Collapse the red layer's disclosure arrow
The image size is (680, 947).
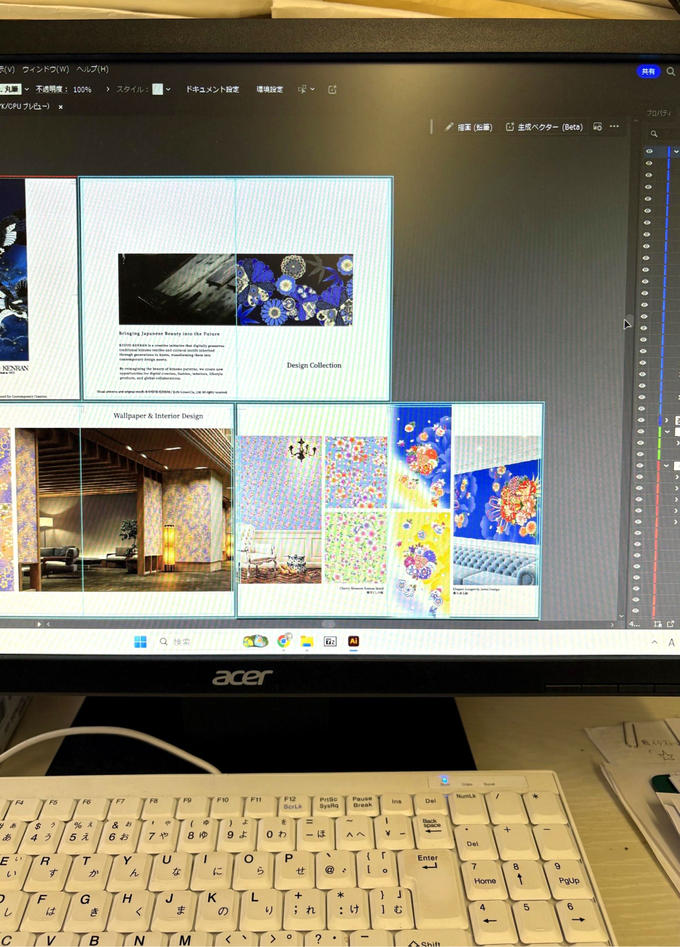pos(667,466)
